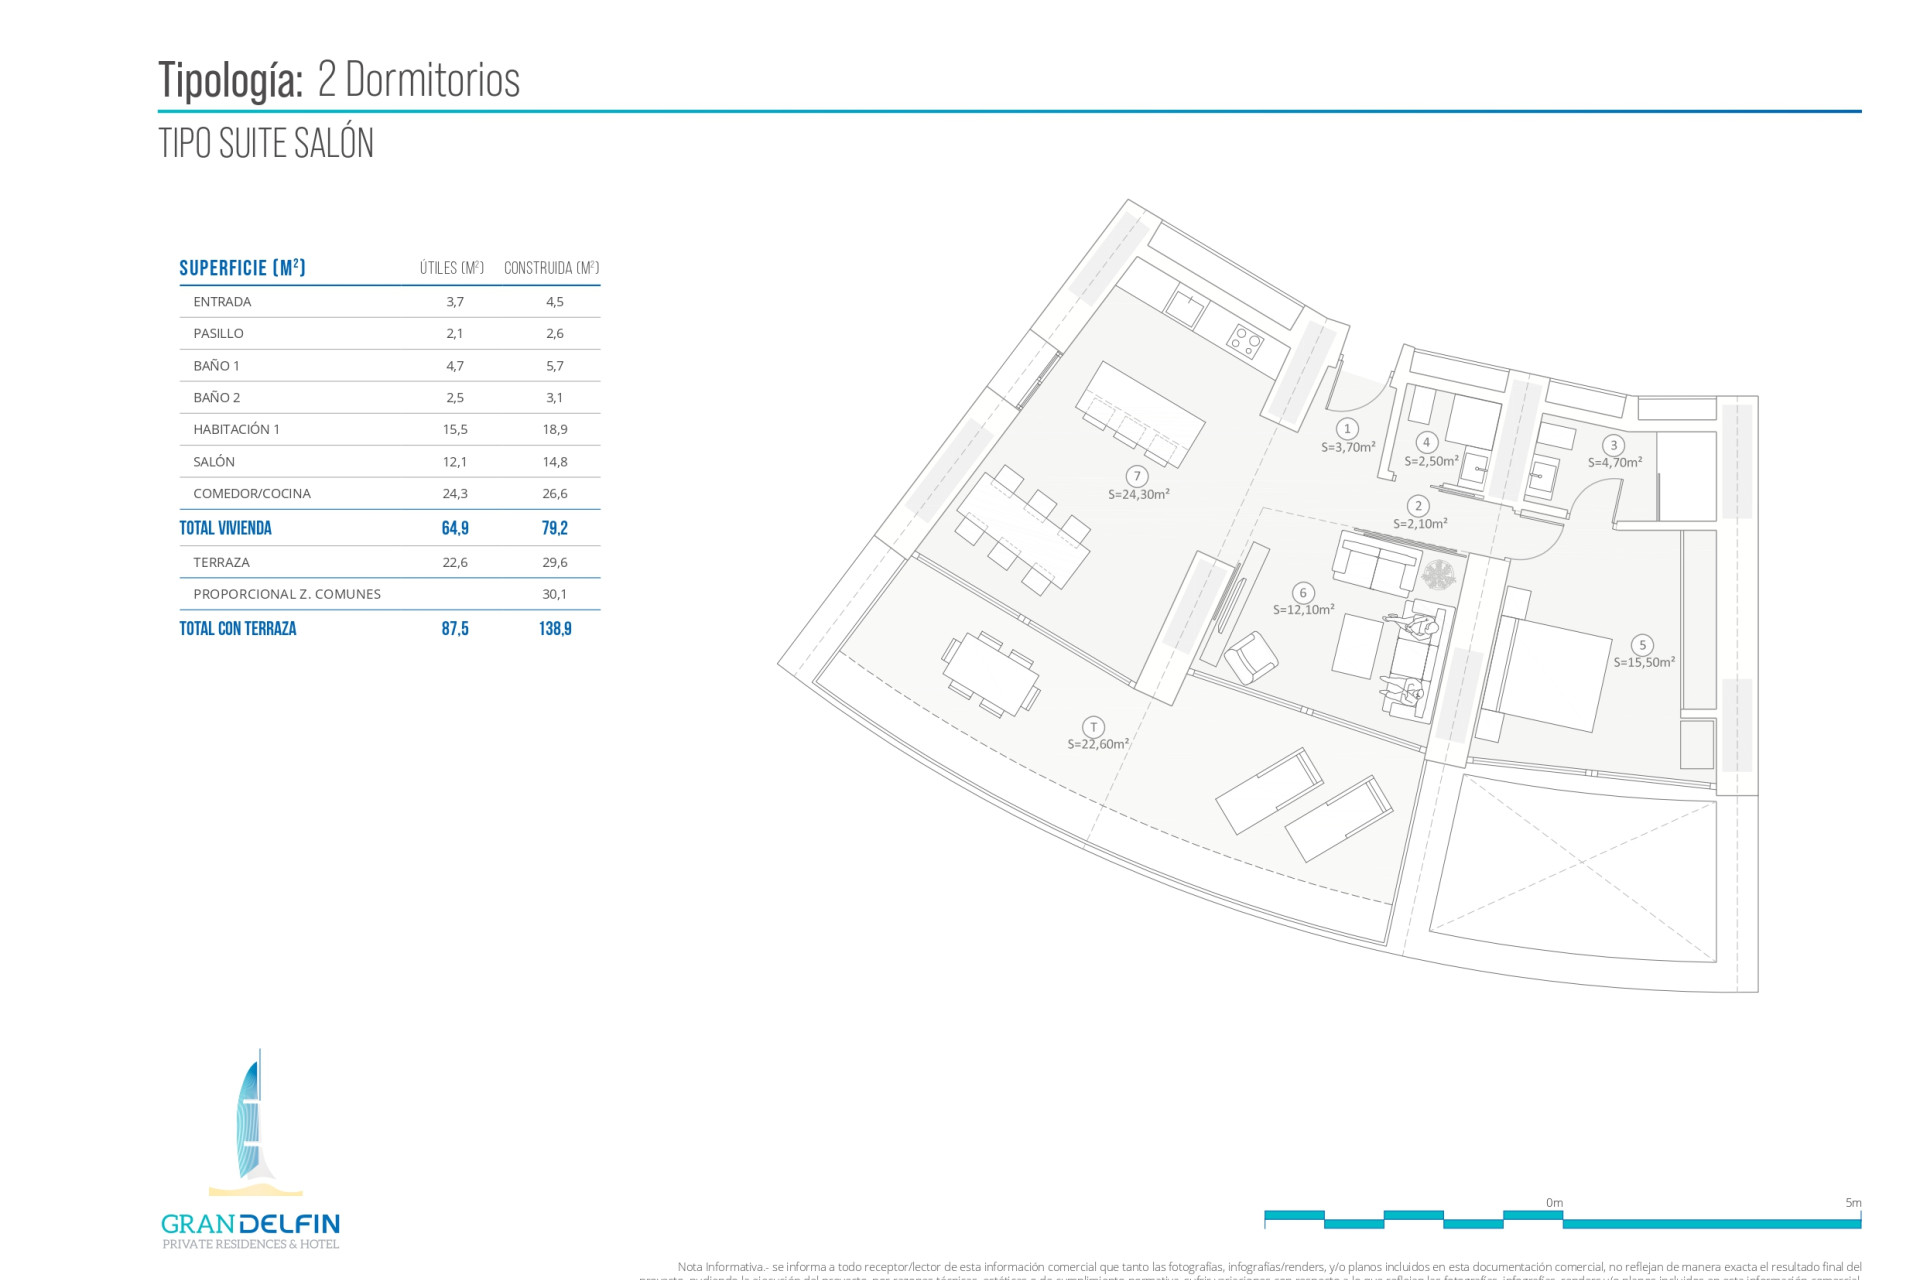The height and width of the screenshot is (1280, 1920).
Task: Click the 64,9 total vivienda útiles value
Action: (x=455, y=528)
